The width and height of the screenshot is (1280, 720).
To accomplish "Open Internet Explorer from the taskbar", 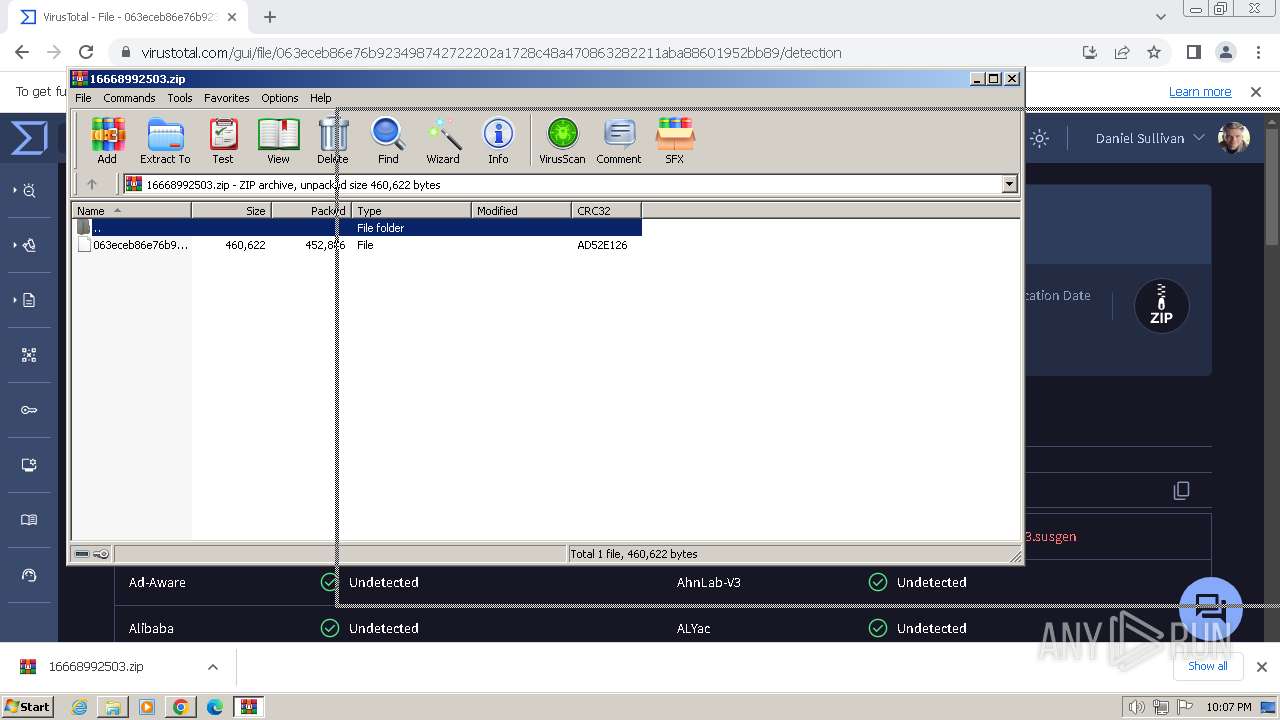I will click(79, 707).
